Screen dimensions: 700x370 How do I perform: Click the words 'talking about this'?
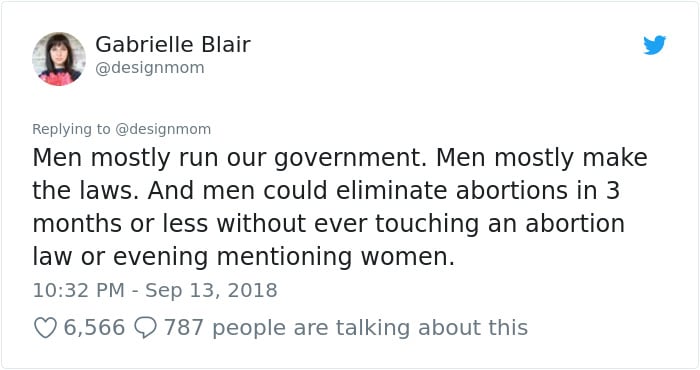[432, 328]
